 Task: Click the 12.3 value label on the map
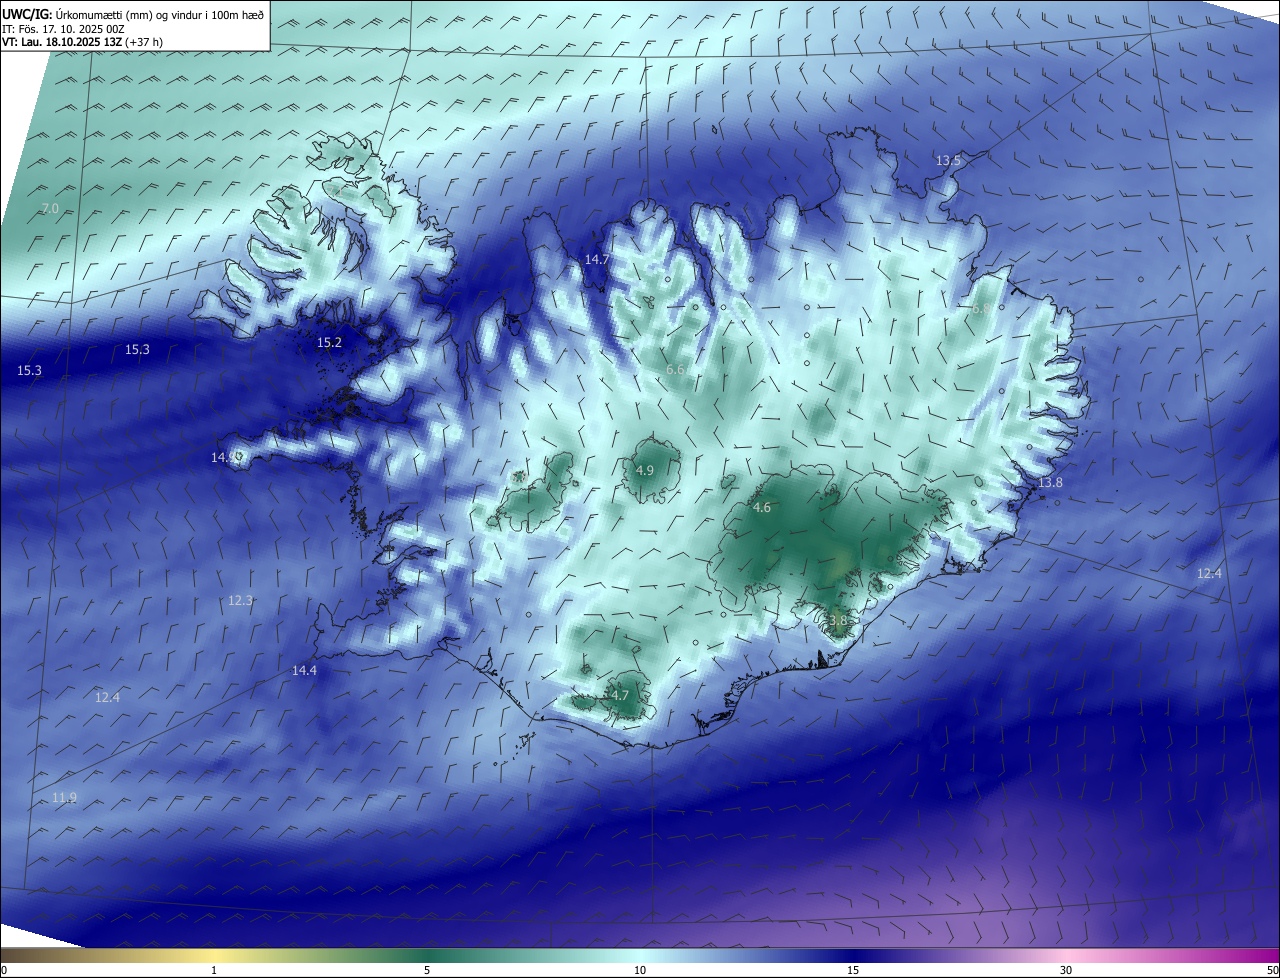240,600
